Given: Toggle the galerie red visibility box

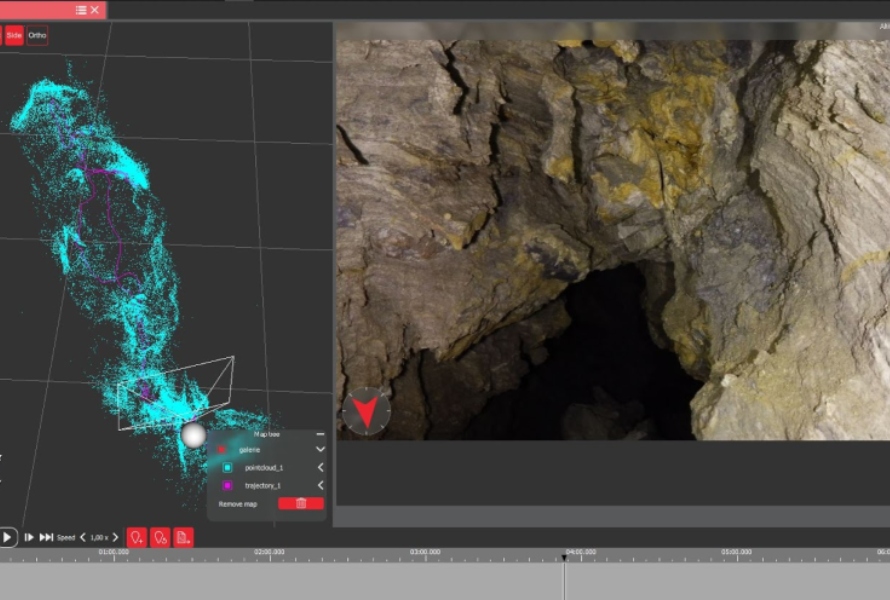Looking at the screenshot, I should click(x=222, y=450).
